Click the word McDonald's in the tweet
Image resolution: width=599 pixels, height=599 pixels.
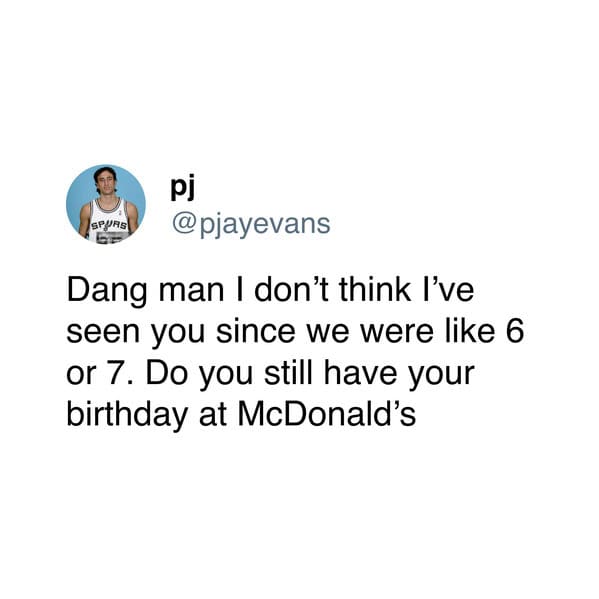(x=327, y=414)
